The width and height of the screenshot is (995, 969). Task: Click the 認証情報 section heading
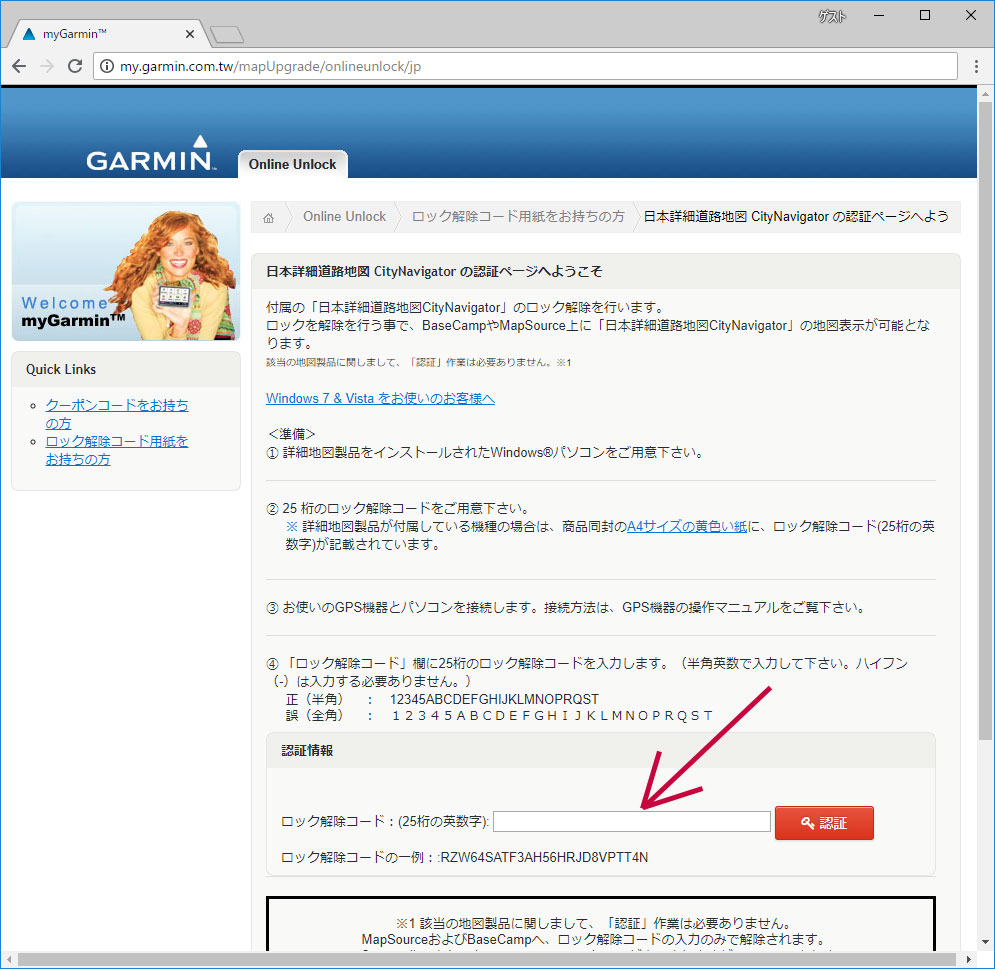pyautogui.click(x=307, y=750)
